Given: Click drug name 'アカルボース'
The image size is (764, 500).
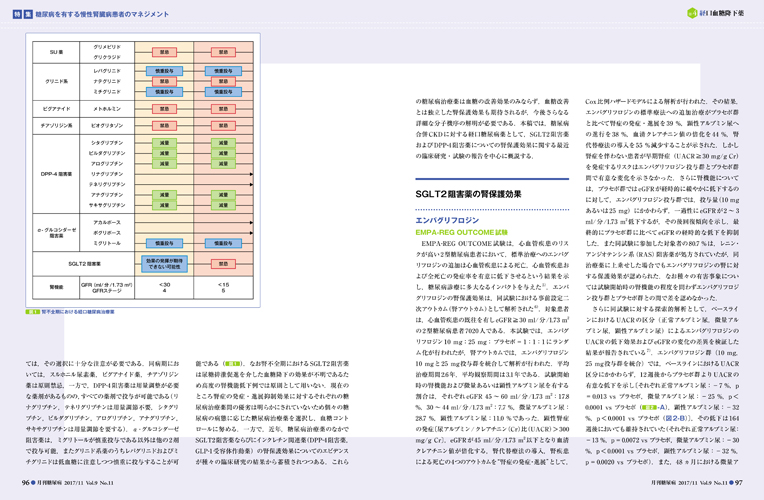Looking at the screenshot, I should [x=107, y=222].
